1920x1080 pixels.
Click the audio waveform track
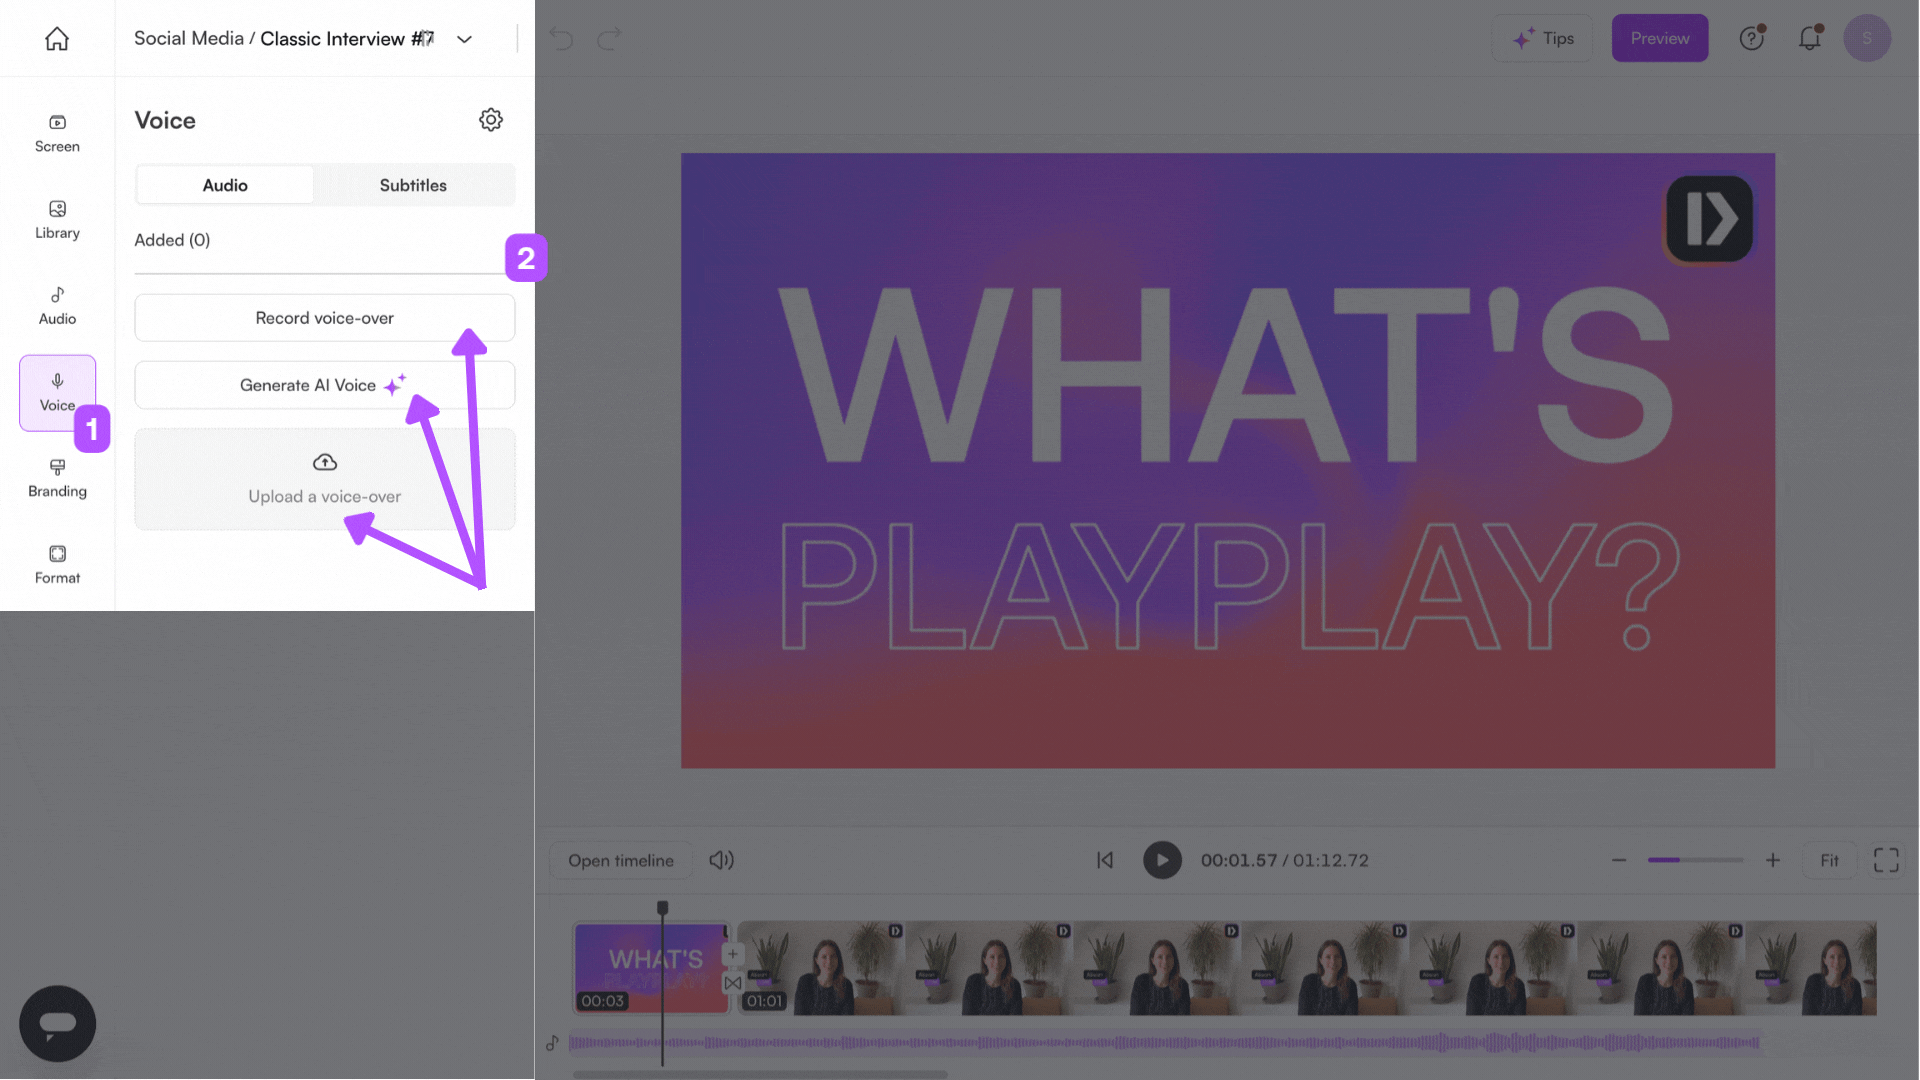[1164, 1043]
